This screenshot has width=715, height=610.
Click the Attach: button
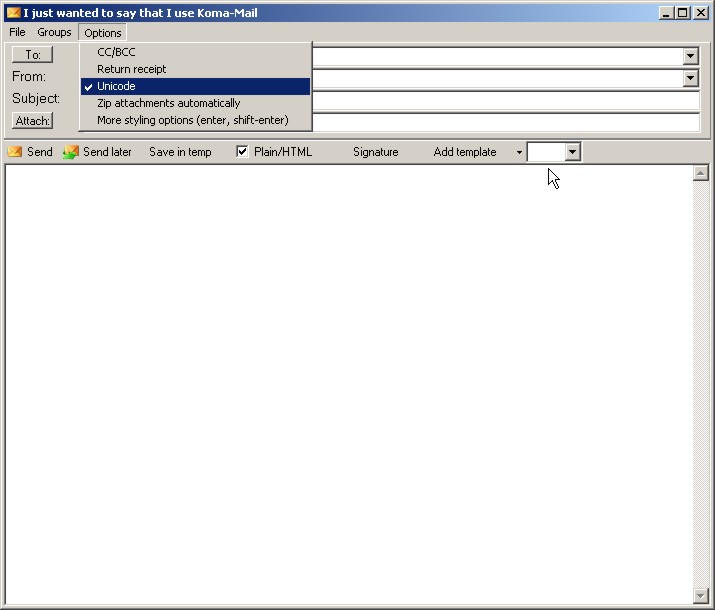[32, 121]
